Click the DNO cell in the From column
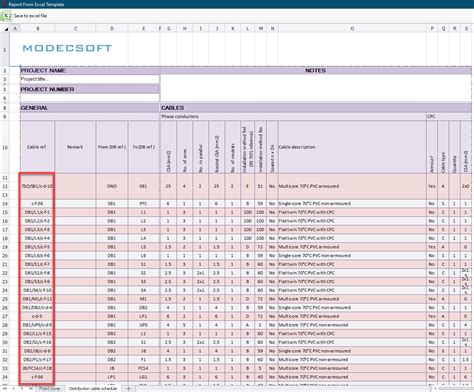 tap(112, 186)
